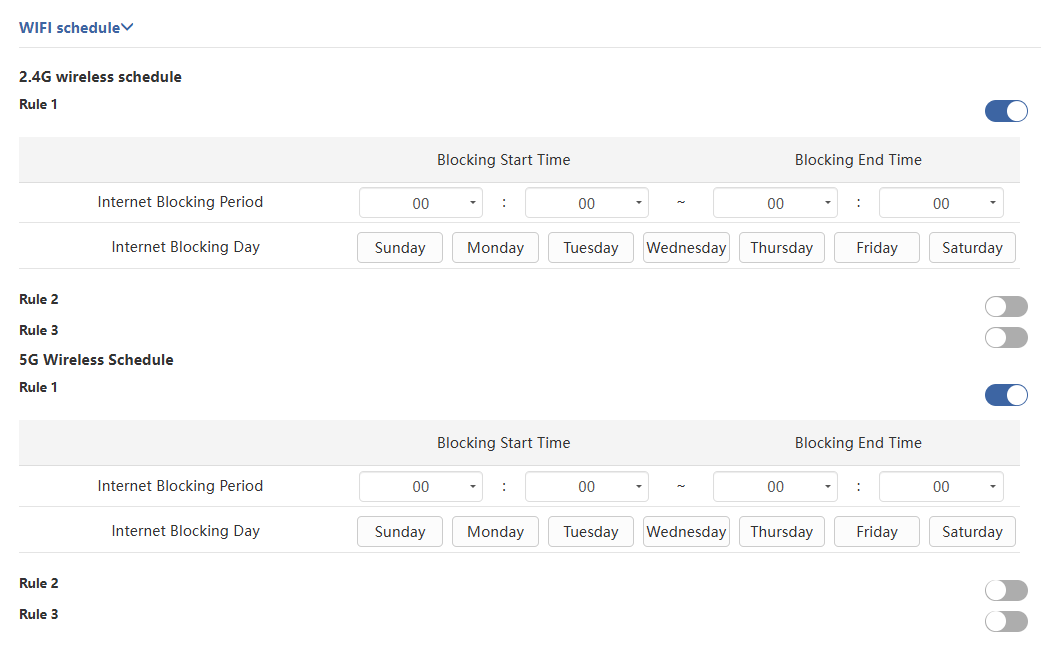Open 2.4G blocking end minute dropdown
This screenshot has width=1055, height=663.
941,203
